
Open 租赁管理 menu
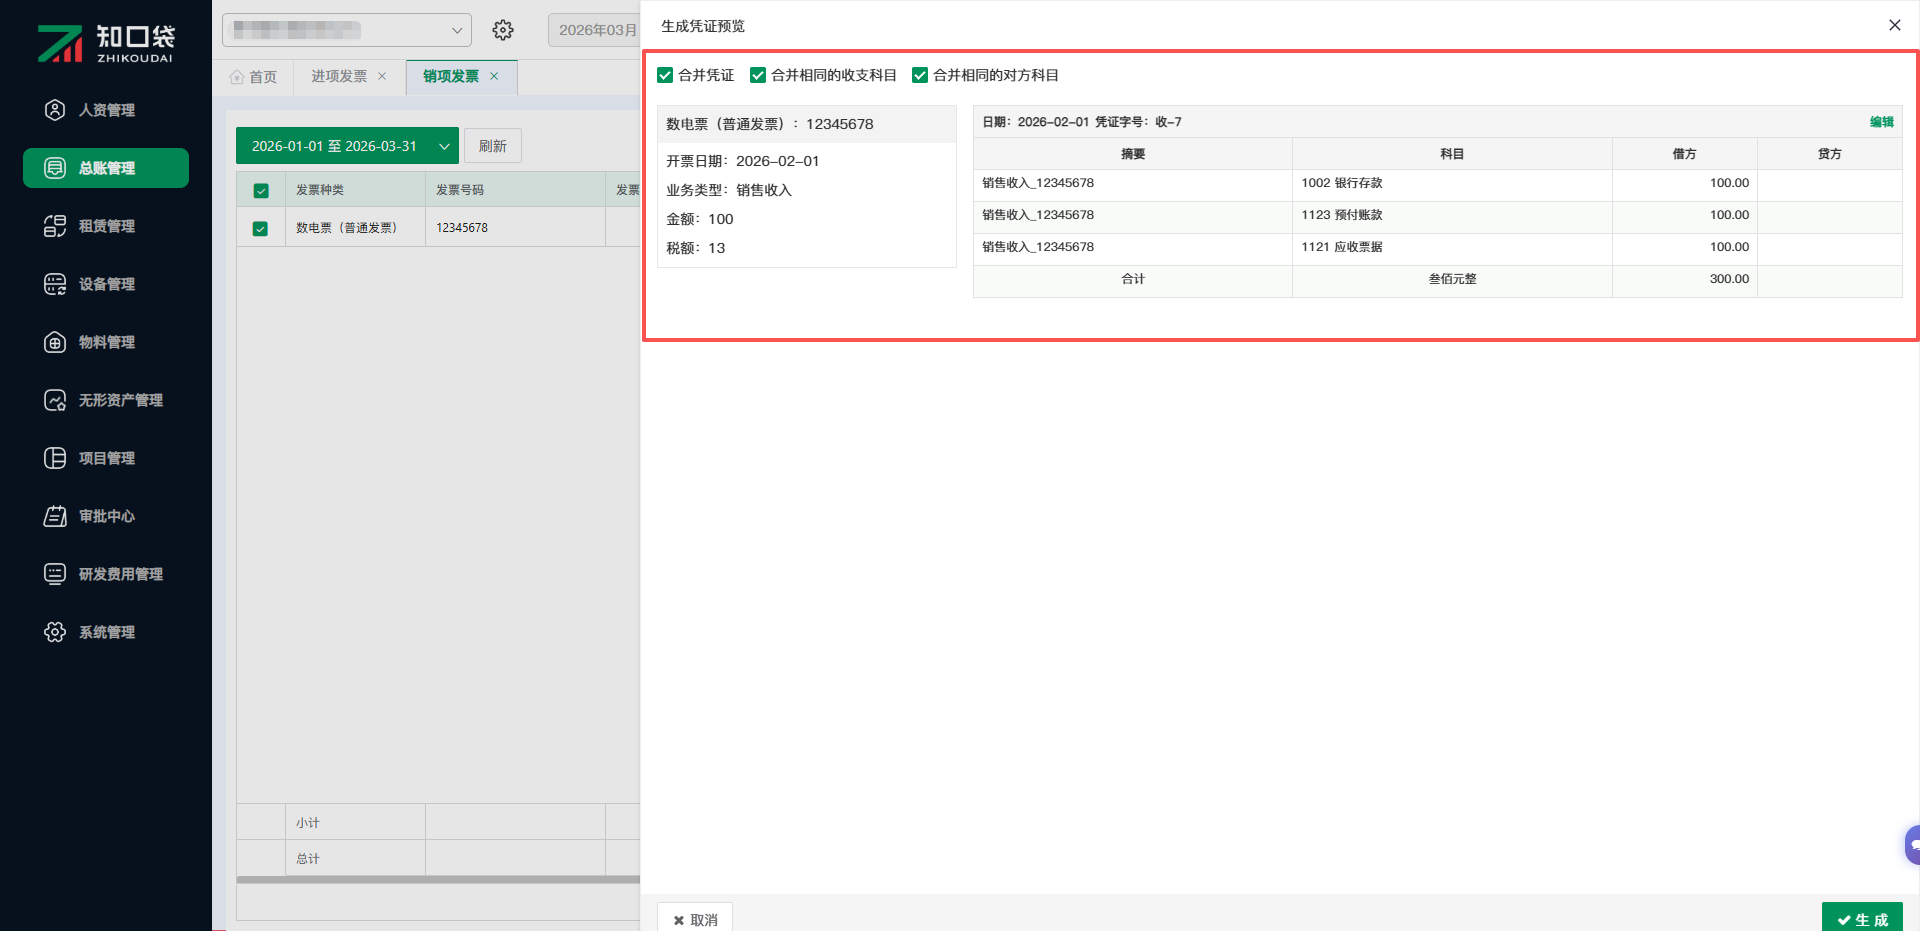(x=106, y=226)
